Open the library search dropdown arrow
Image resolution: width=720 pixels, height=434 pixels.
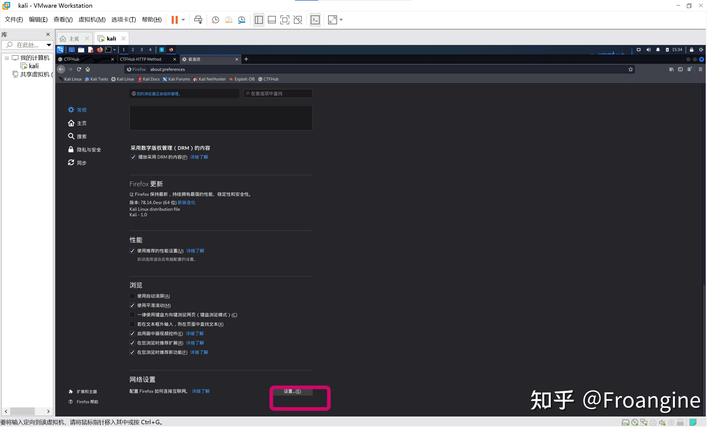tap(49, 45)
